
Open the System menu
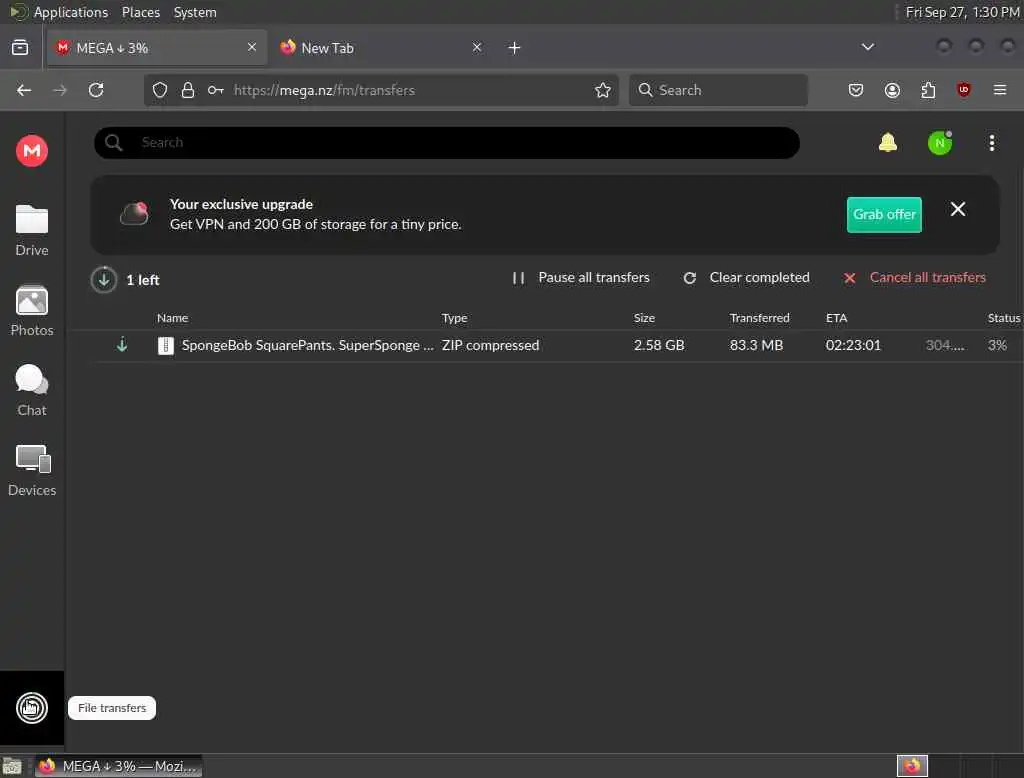click(x=195, y=12)
